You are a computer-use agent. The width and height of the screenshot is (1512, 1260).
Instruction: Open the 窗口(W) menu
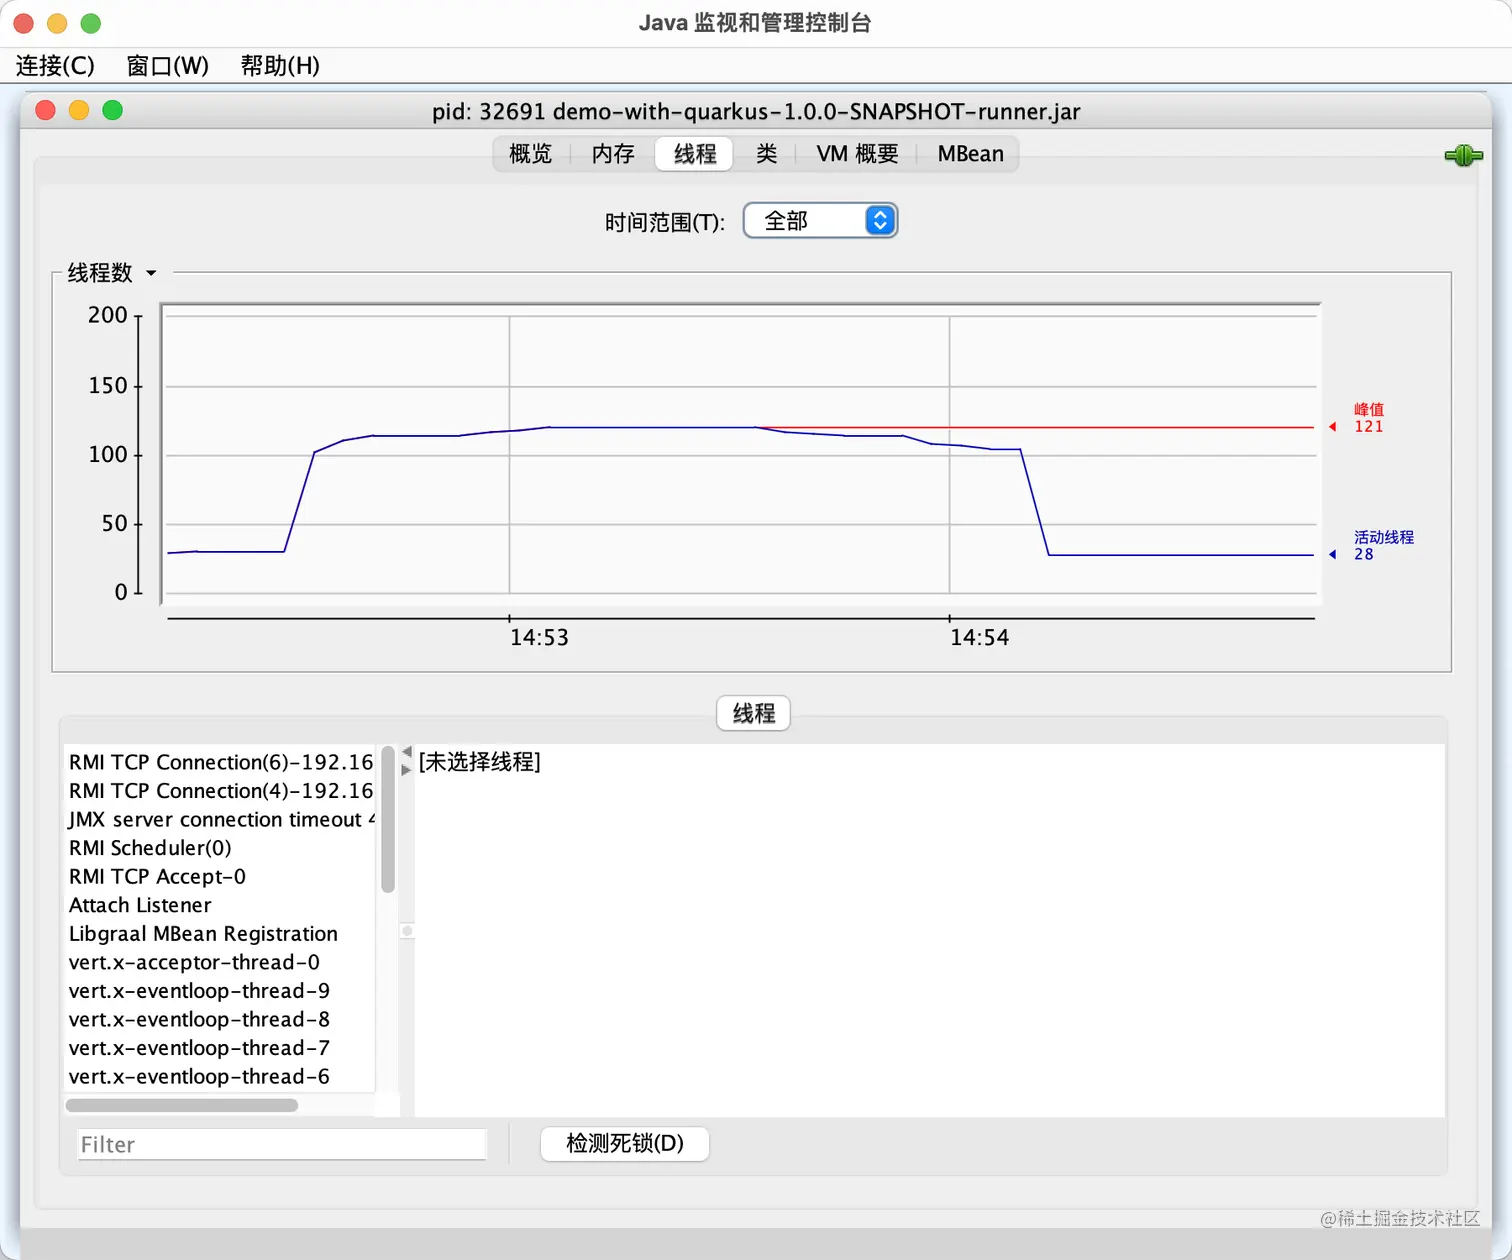[168, 66]
